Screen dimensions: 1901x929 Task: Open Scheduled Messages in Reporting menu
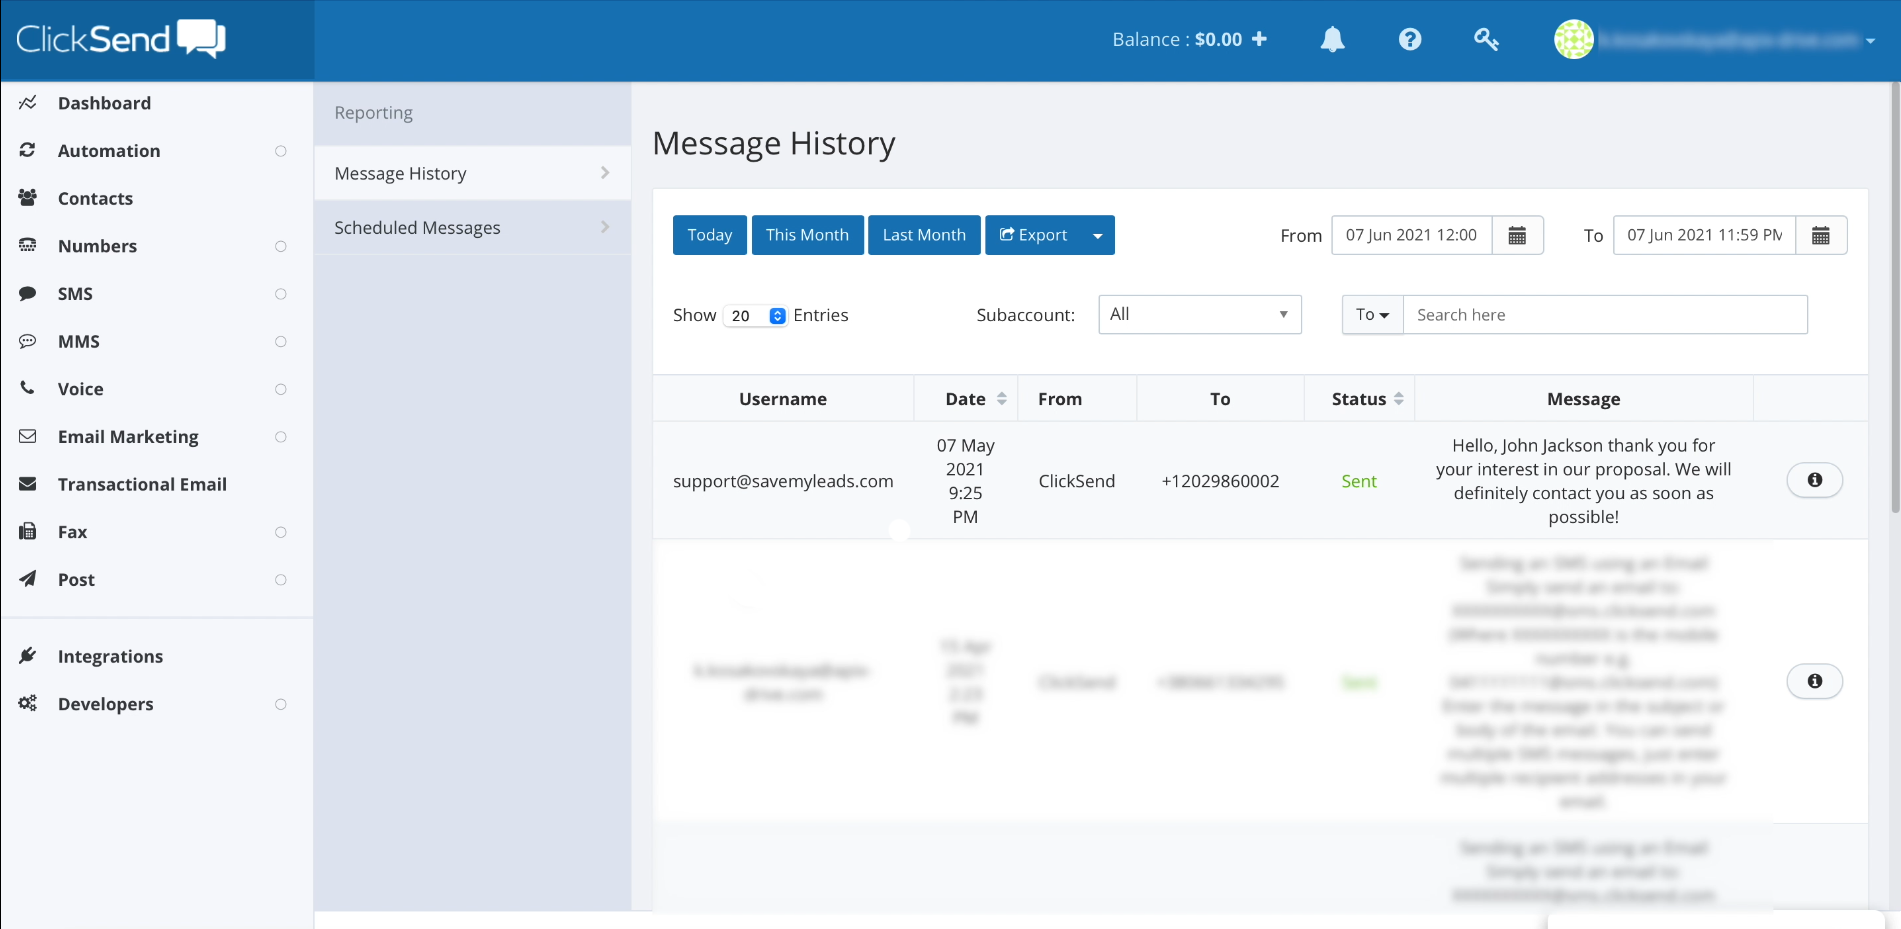coord(472,227)
